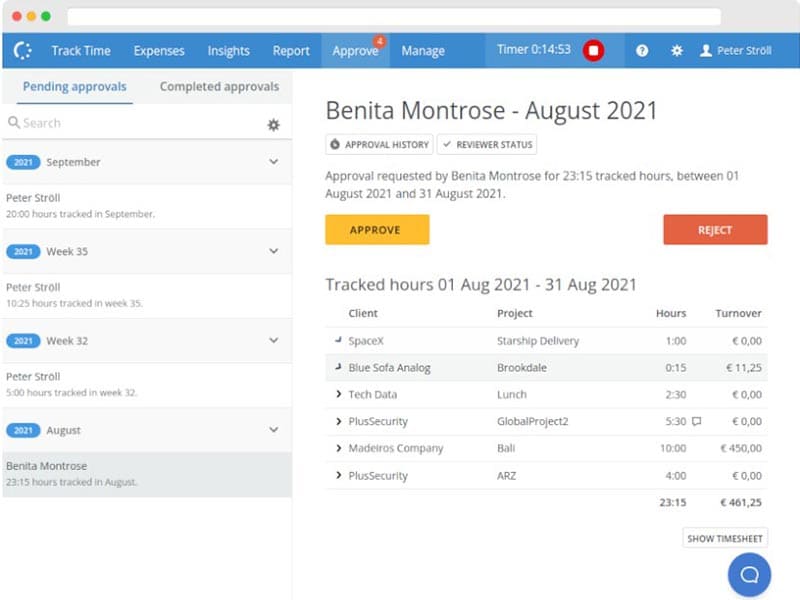This screenshot has width=800, height=600.
Task: Open the settings gear in top bar
Action: point(676,51)
